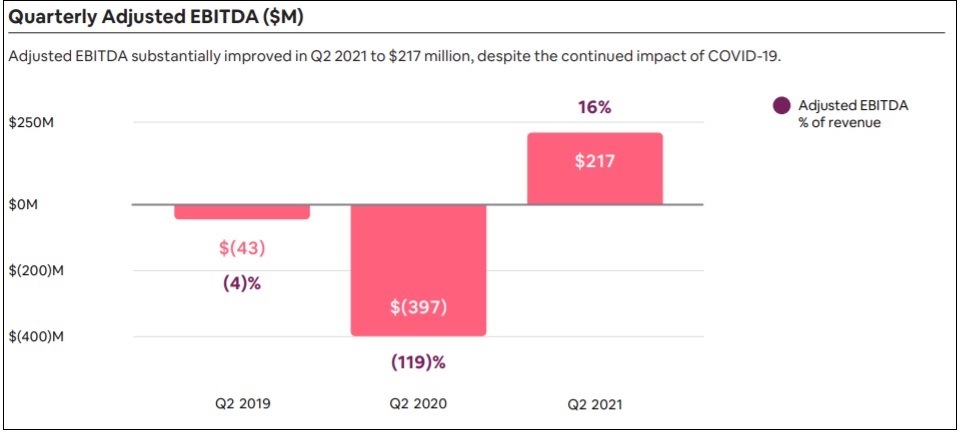
Task: Click the Q2 2020 axis label
Action: coord(418,404)
